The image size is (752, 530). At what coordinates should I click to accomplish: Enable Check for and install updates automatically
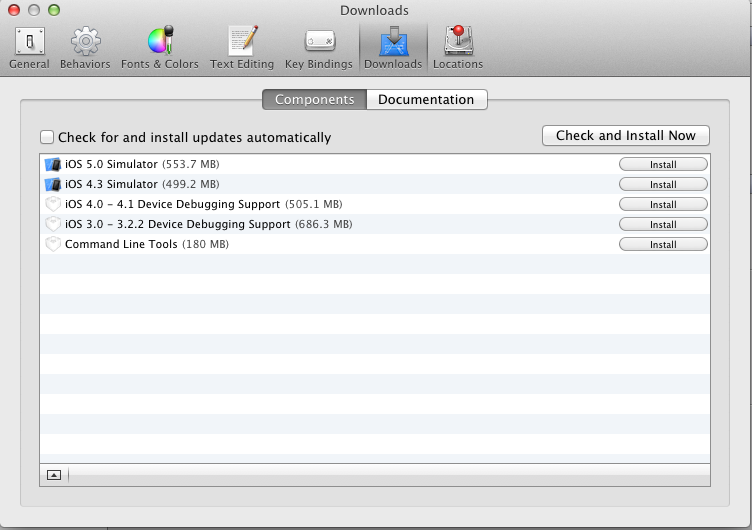pyautogui.click(x=47, y=137)
